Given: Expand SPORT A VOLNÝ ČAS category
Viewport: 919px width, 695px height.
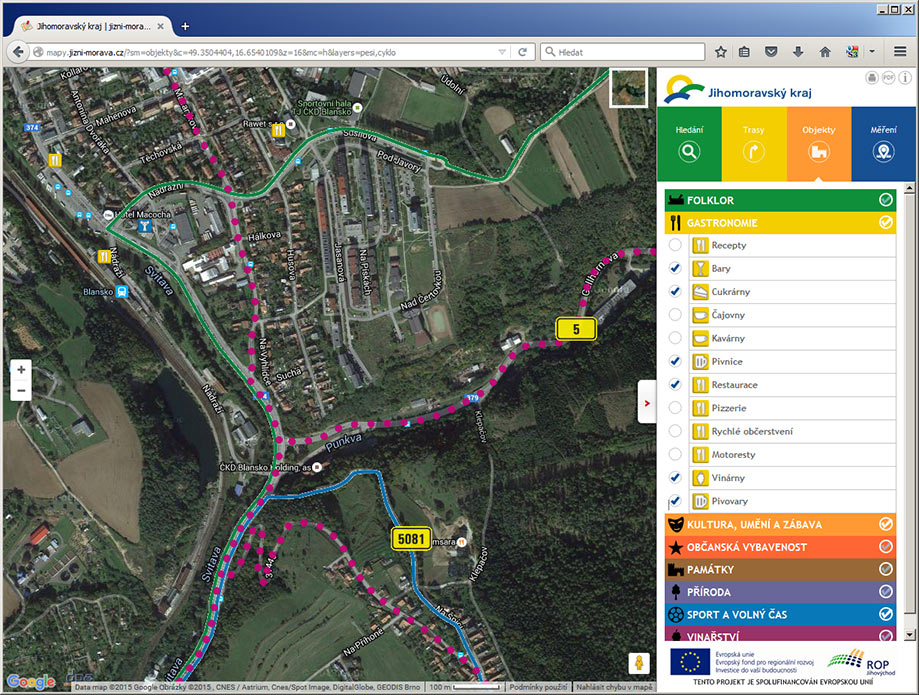Looking at the screenshot, I should click(780, 614).
